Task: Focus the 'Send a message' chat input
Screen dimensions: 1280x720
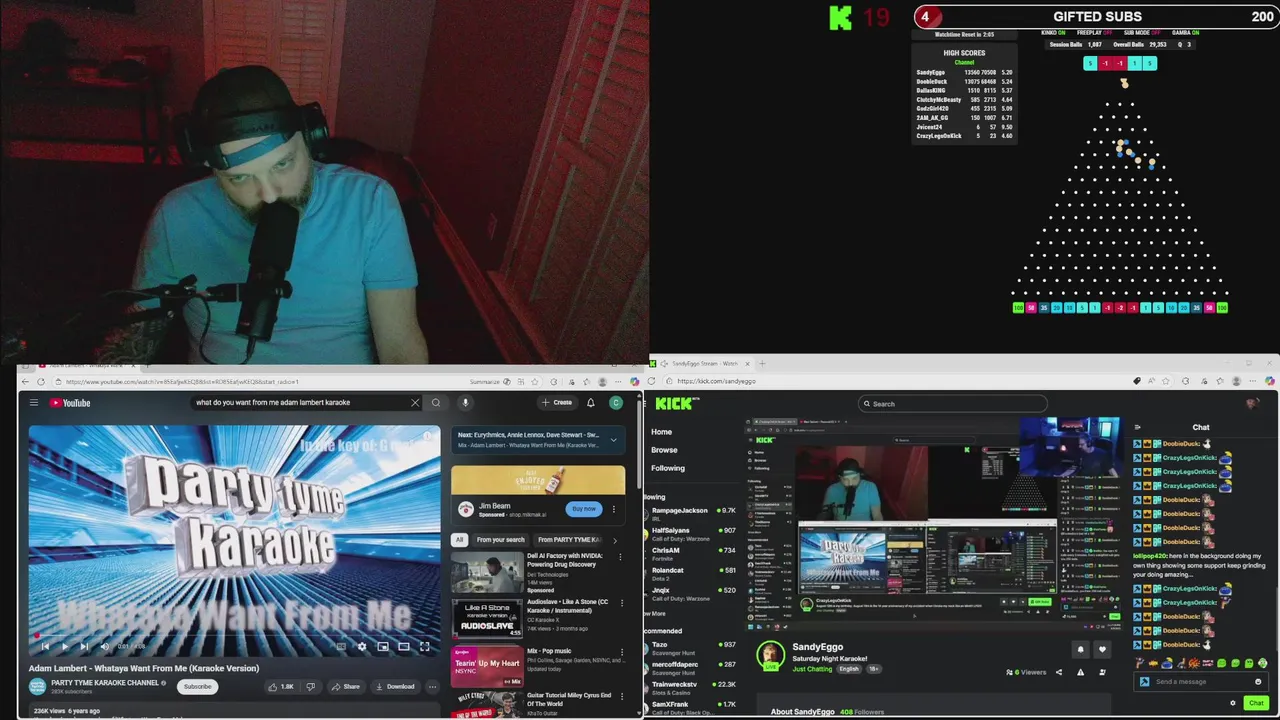Action: click(1200, 682)
